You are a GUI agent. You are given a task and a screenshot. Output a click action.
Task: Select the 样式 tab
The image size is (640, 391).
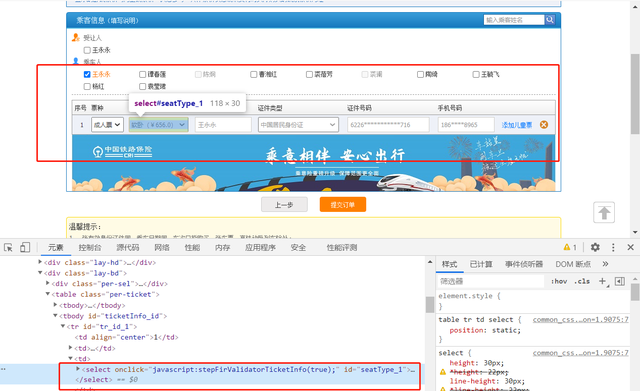[449, 264]
